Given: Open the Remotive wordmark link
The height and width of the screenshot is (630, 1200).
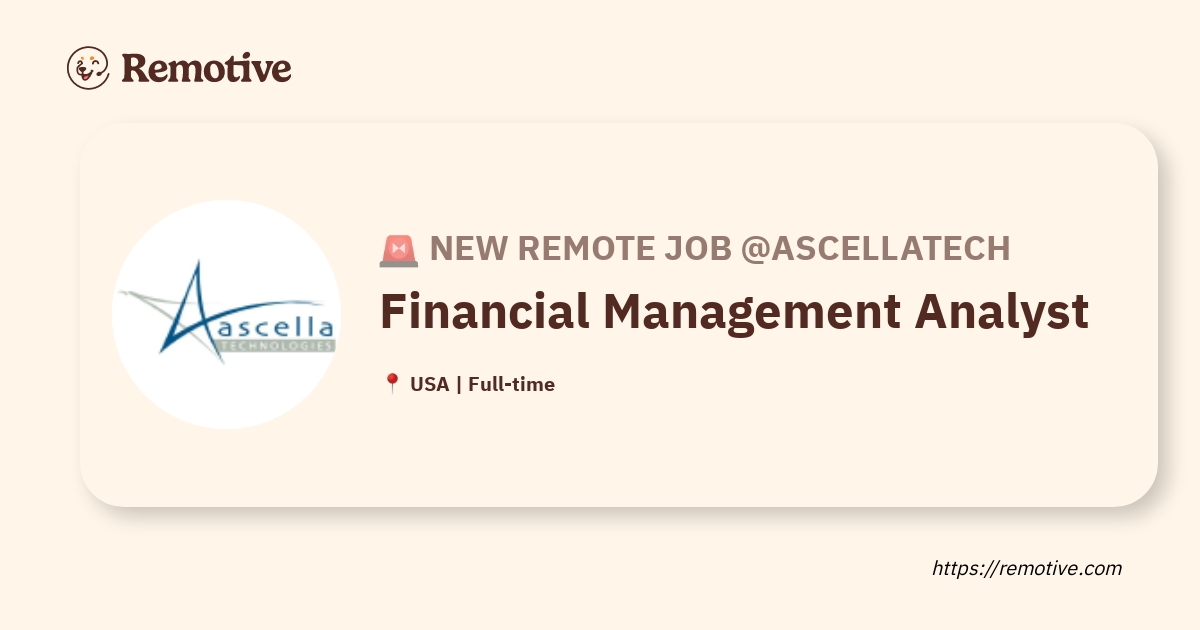Looking at the screenshot, I should coord(206,68).
